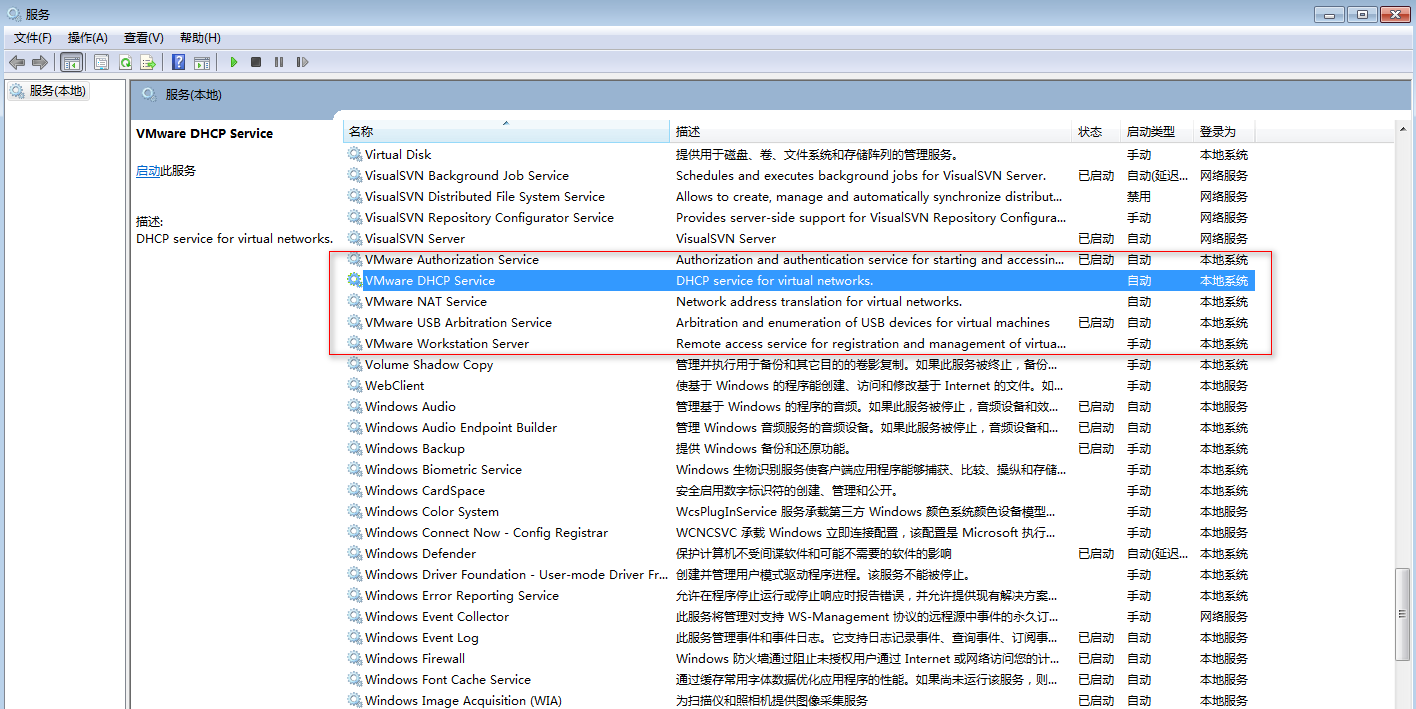Screen dimensions: 1416x709
Task: Click the 'DHCP service for virtual networks.' description in the selected row
Action: click(x=774, y=280)
